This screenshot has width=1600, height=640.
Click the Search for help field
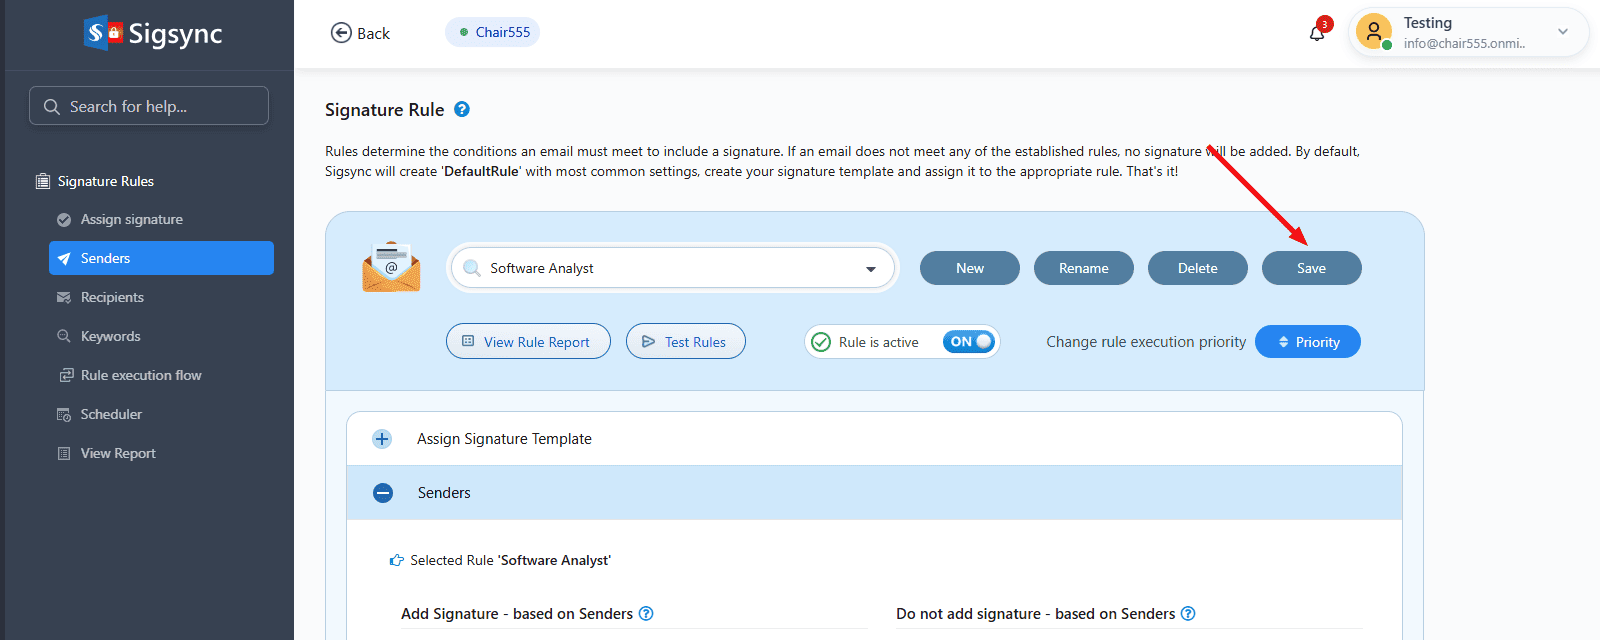[149, 106]
